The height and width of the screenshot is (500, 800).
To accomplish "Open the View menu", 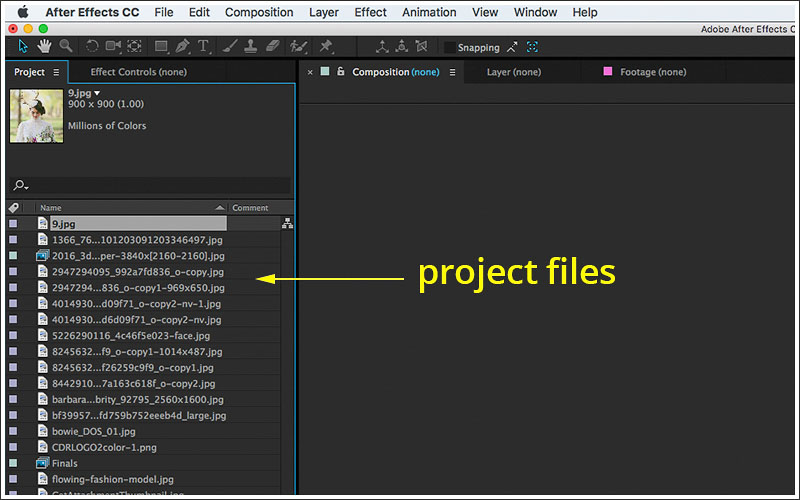I will (485, 12).
